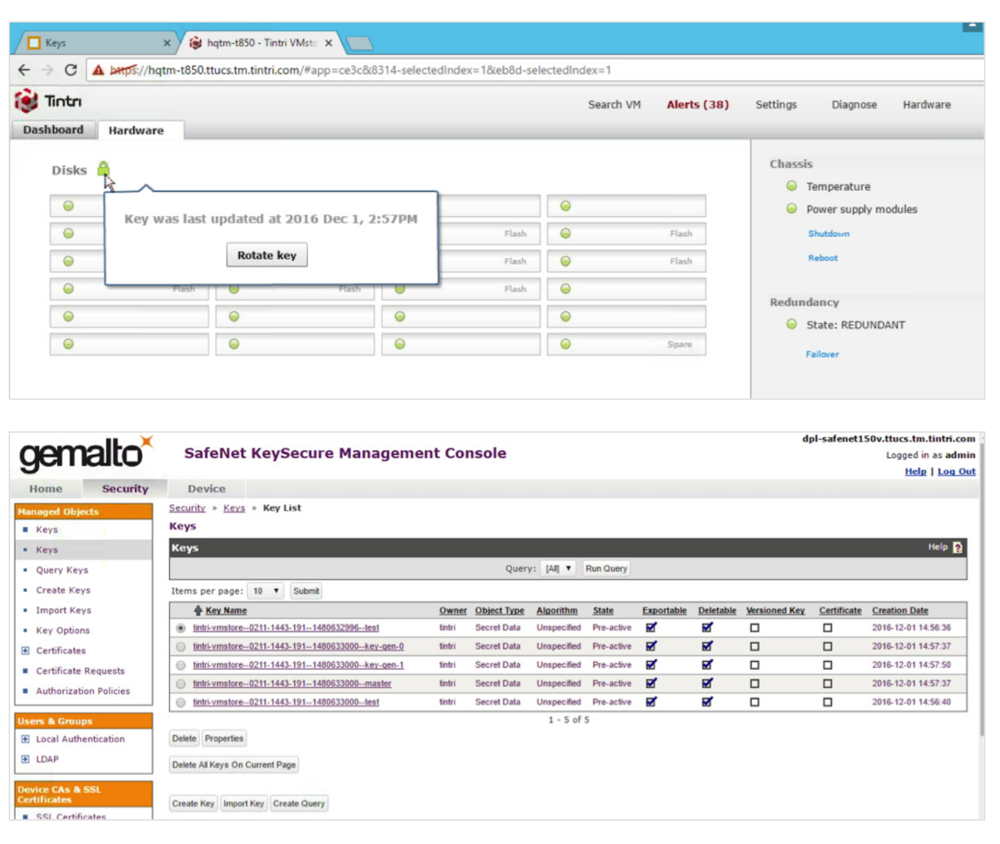Image resolution: width=1000 pixels, height=844 pixels.
Task: Click the browser forward arrow
Action: point(47,70)
